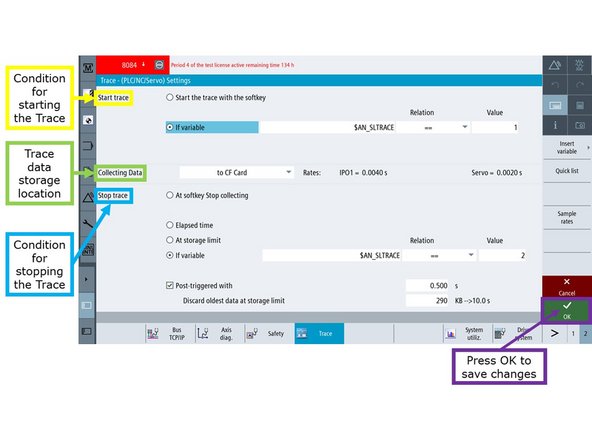Open the alarm triangle icon at top right
The image size is (592, 444).
[555, 65]
